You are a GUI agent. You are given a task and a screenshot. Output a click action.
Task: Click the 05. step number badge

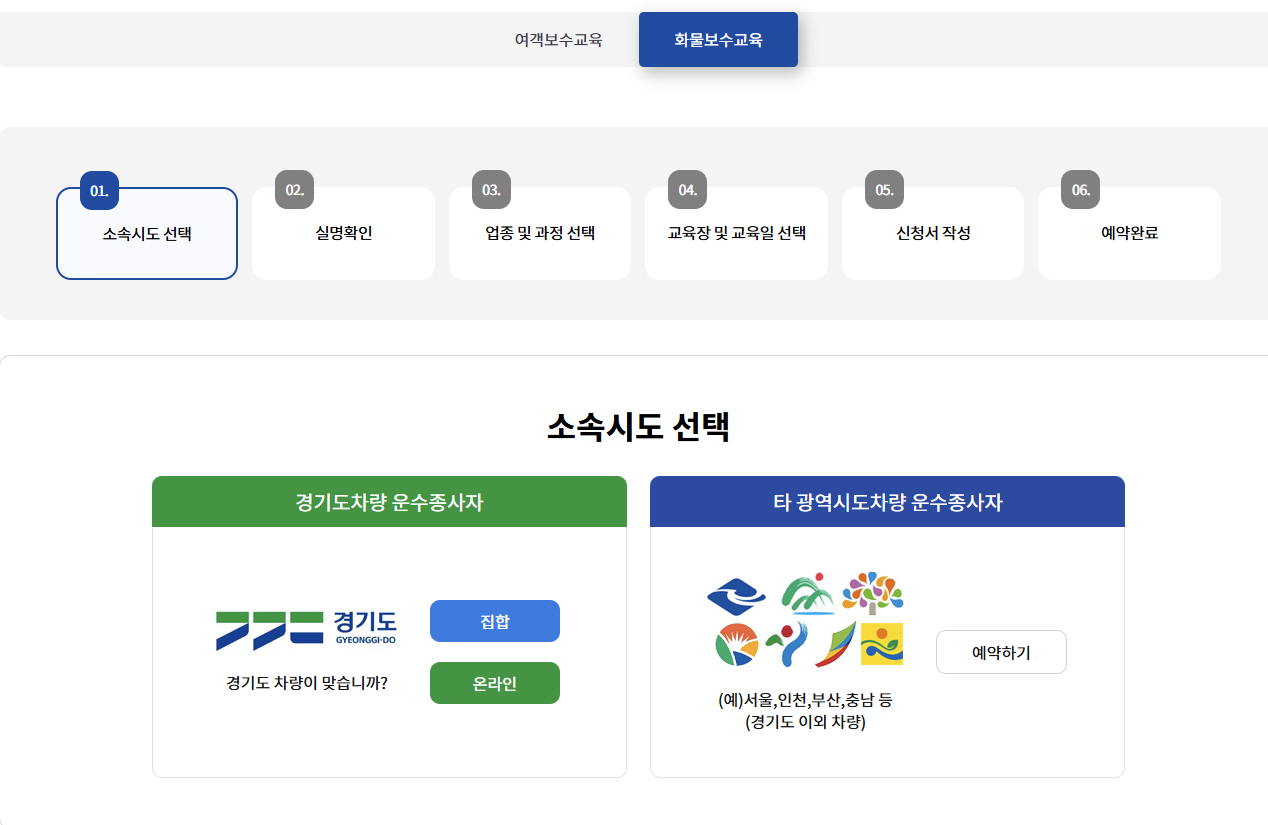pyautogui.click(x=884, y=189)
